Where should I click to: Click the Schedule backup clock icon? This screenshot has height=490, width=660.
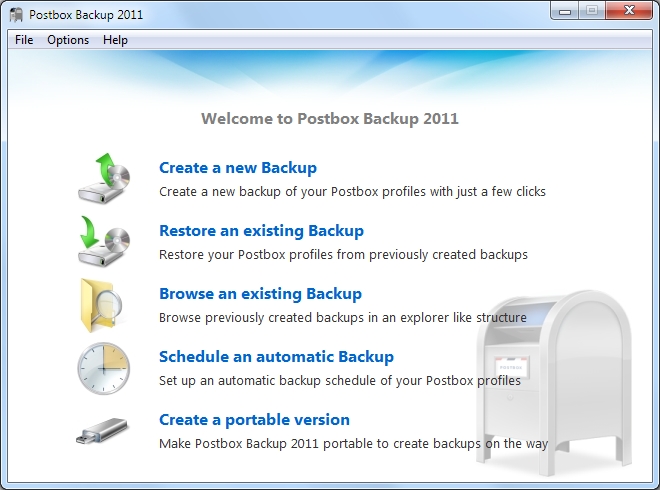[104, 368]
